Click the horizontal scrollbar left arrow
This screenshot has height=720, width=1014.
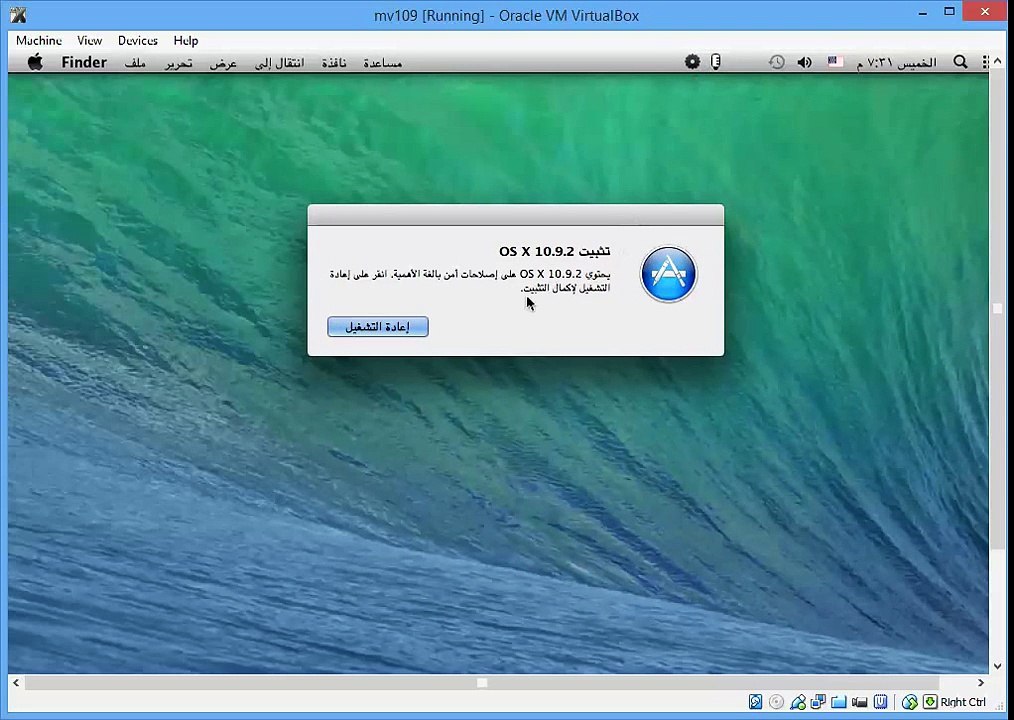[x=16, y=682]
